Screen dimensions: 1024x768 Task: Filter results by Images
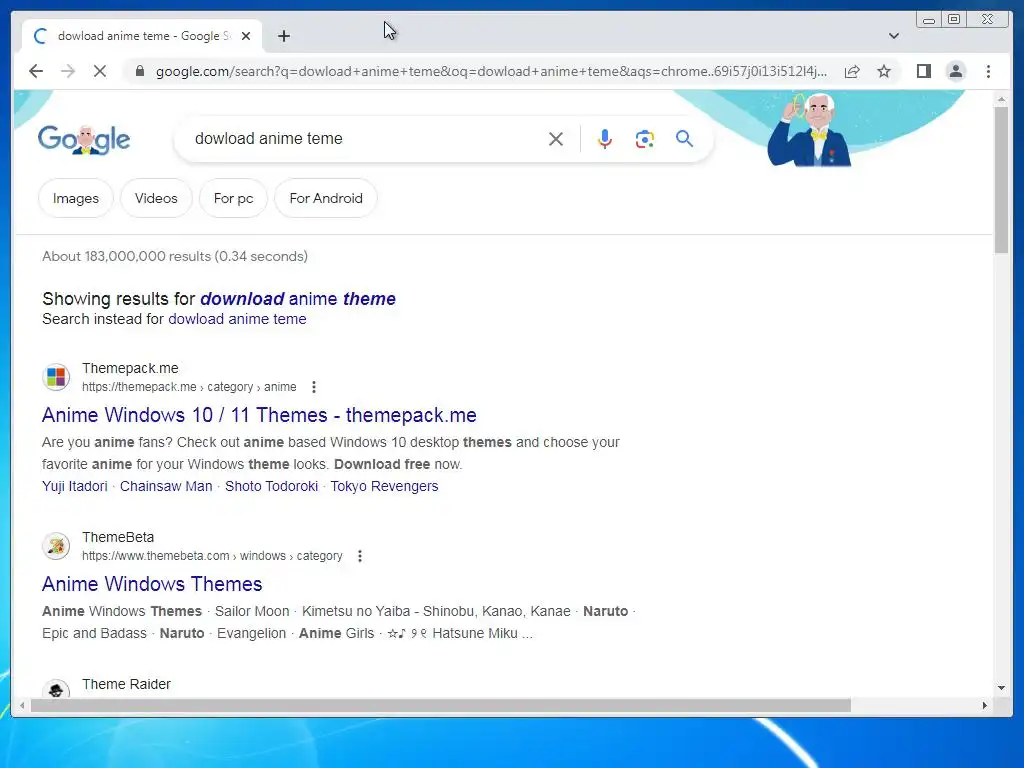(76, 198)
